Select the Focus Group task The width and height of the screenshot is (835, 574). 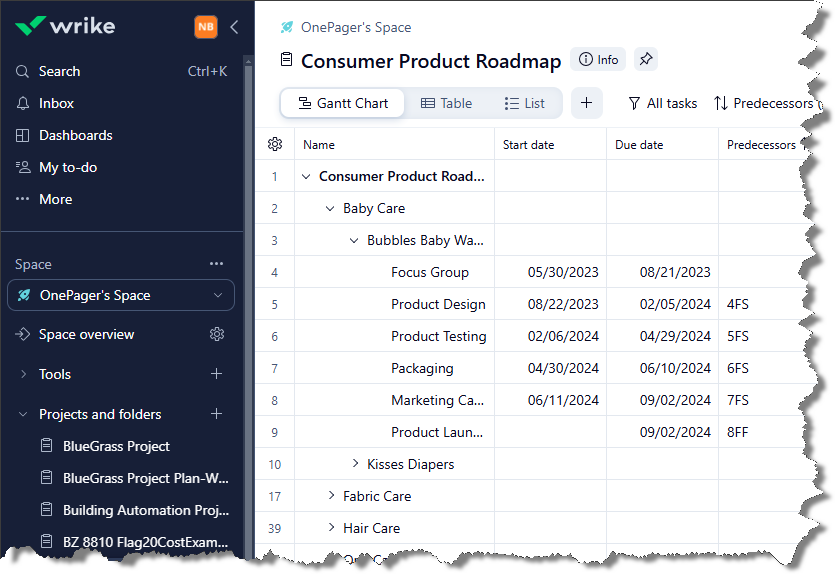[x=430, y=272]
